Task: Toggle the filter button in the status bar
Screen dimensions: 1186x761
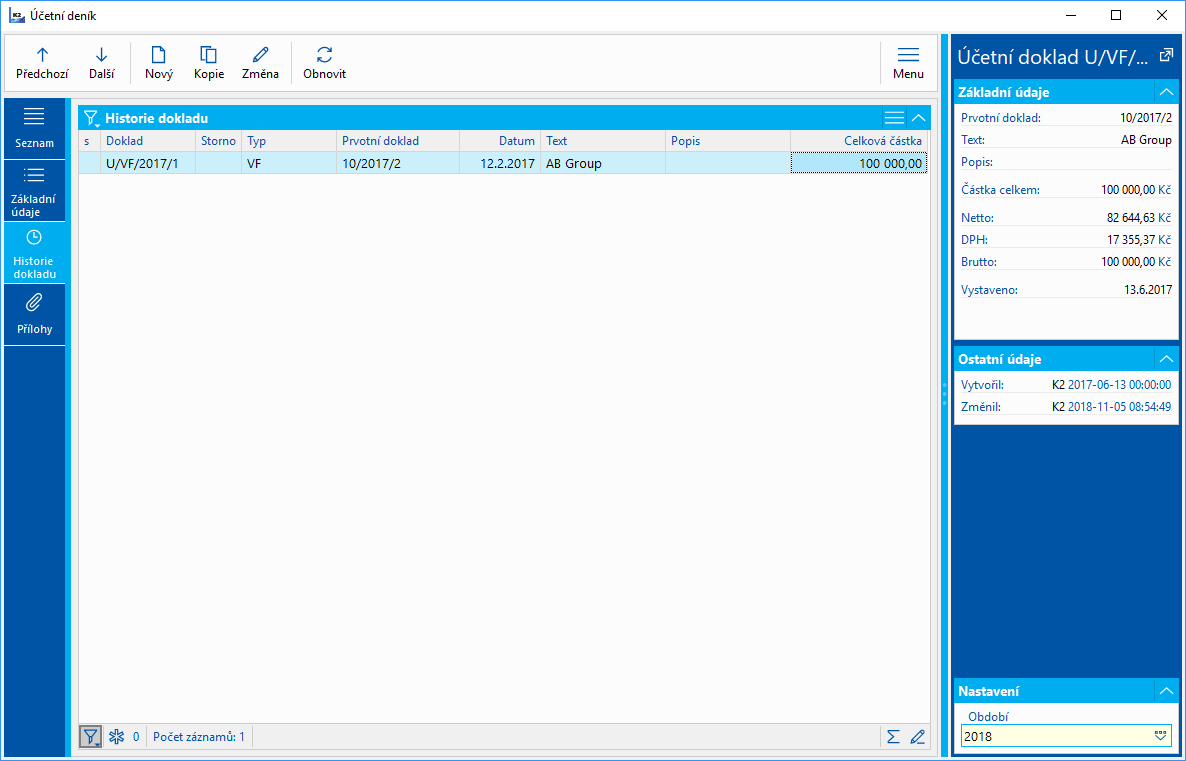Action: [x=91, y=736]
